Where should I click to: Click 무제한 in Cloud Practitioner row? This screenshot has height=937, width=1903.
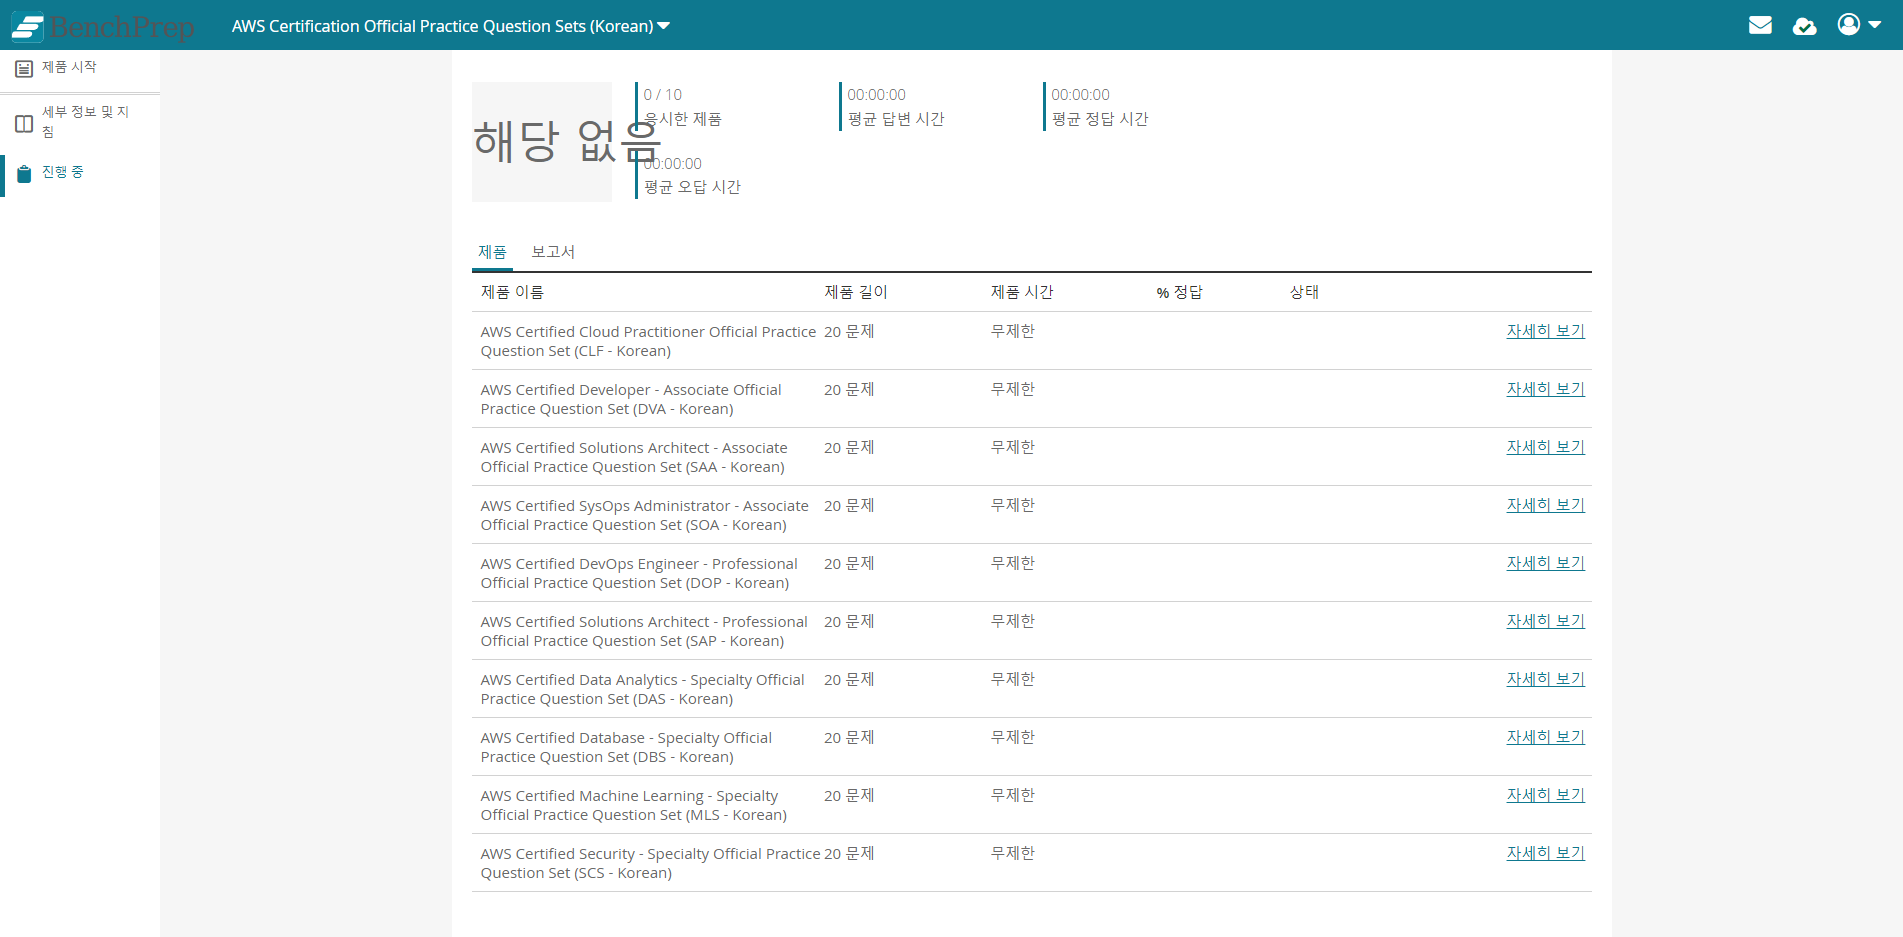1012,331
